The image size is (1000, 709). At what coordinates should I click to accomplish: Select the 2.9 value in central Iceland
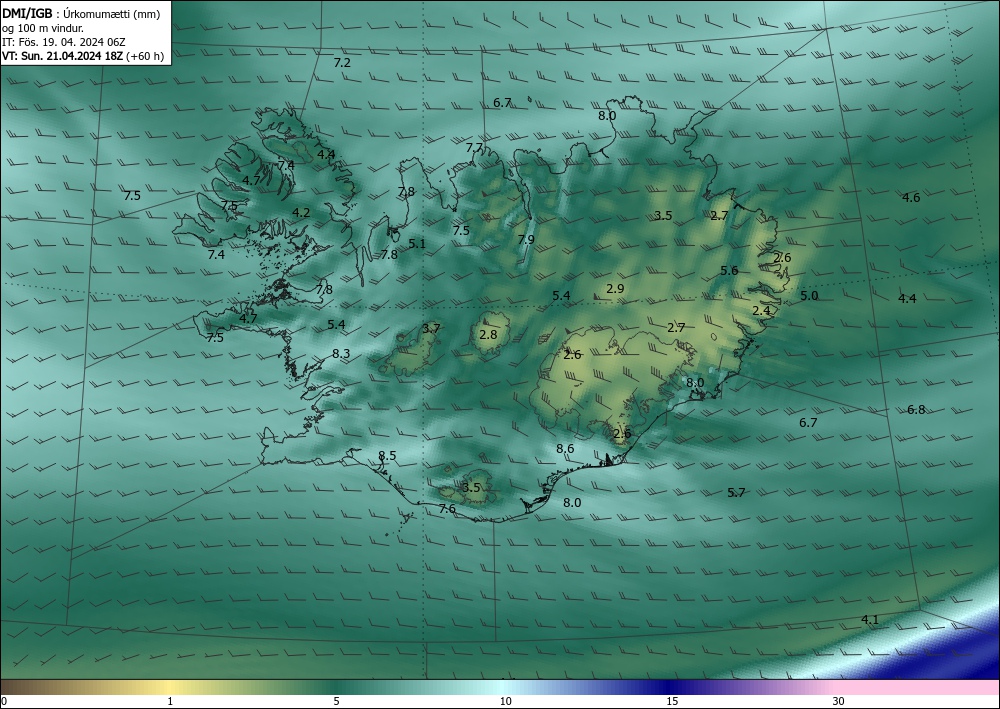[x=615, y=289]
